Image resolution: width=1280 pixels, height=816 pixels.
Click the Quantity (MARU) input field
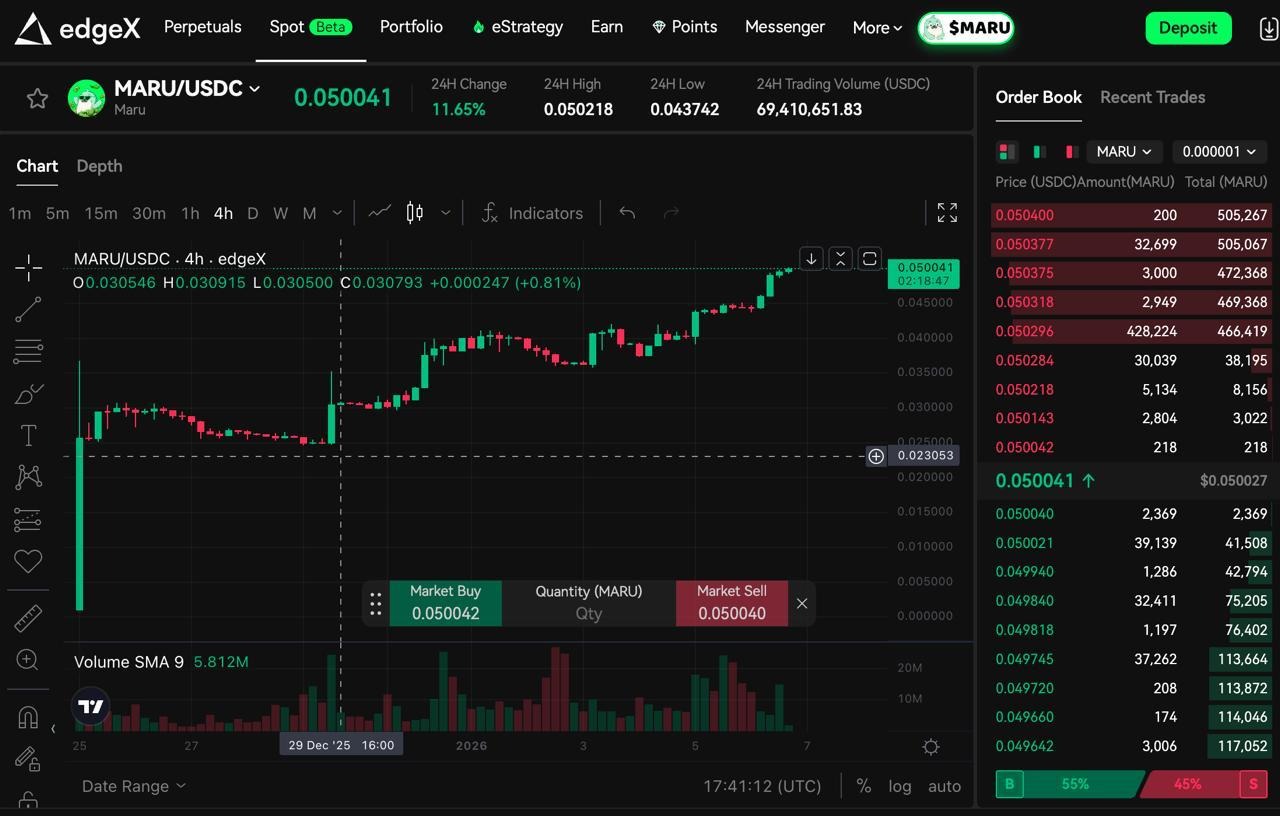point(589,603)
